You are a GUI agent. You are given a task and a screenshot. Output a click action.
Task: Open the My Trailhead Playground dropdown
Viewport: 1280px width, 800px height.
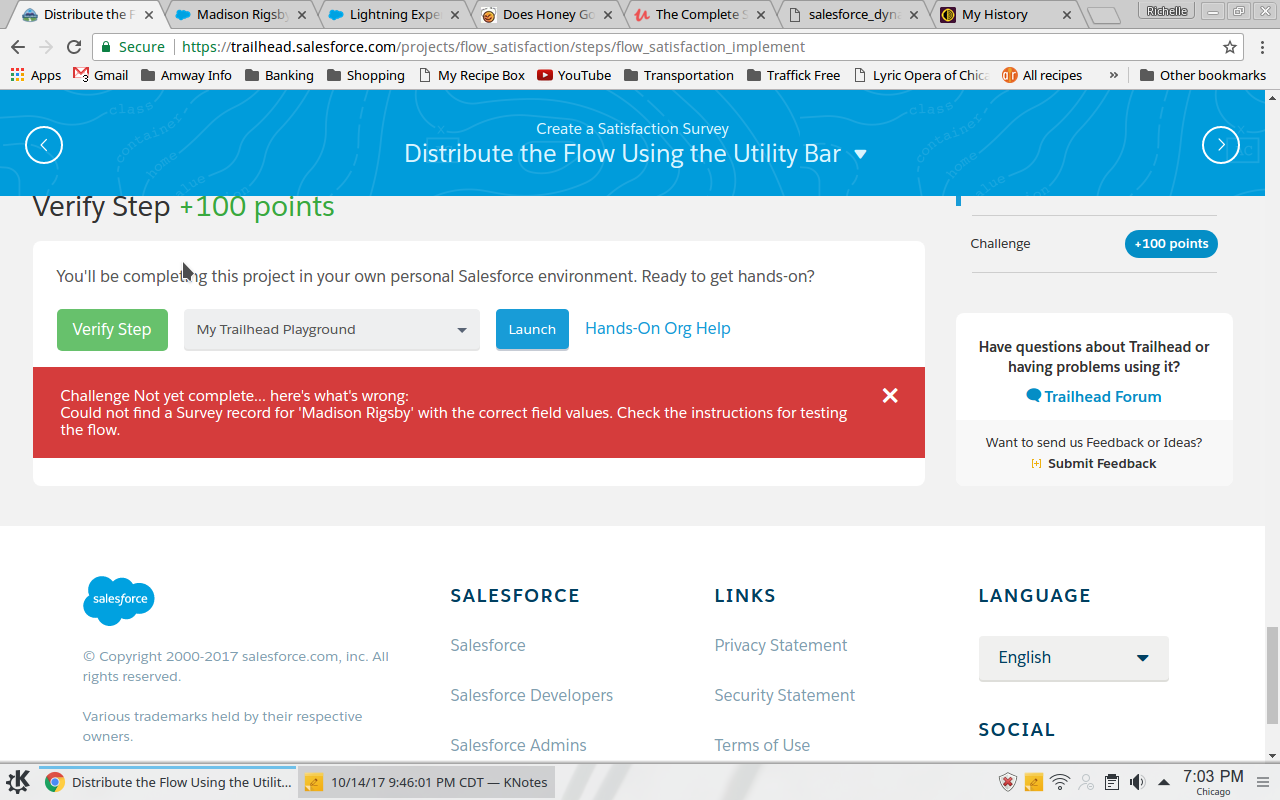(x=331, y=329)
